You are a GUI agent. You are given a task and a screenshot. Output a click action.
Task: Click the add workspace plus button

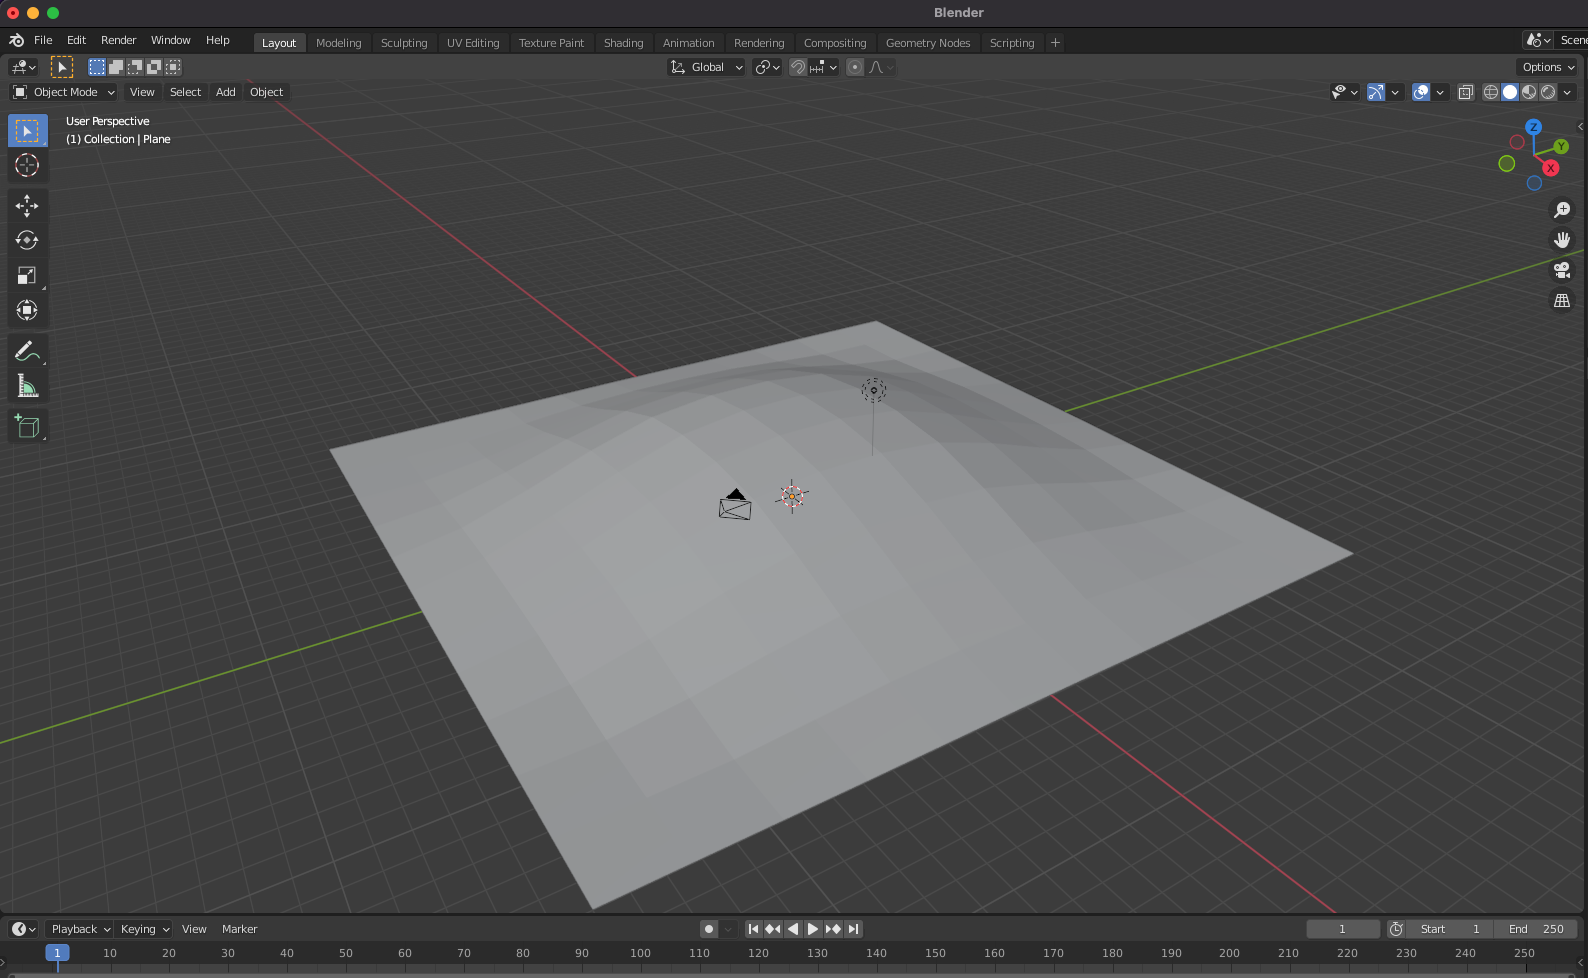click(x=1055, y=43)
